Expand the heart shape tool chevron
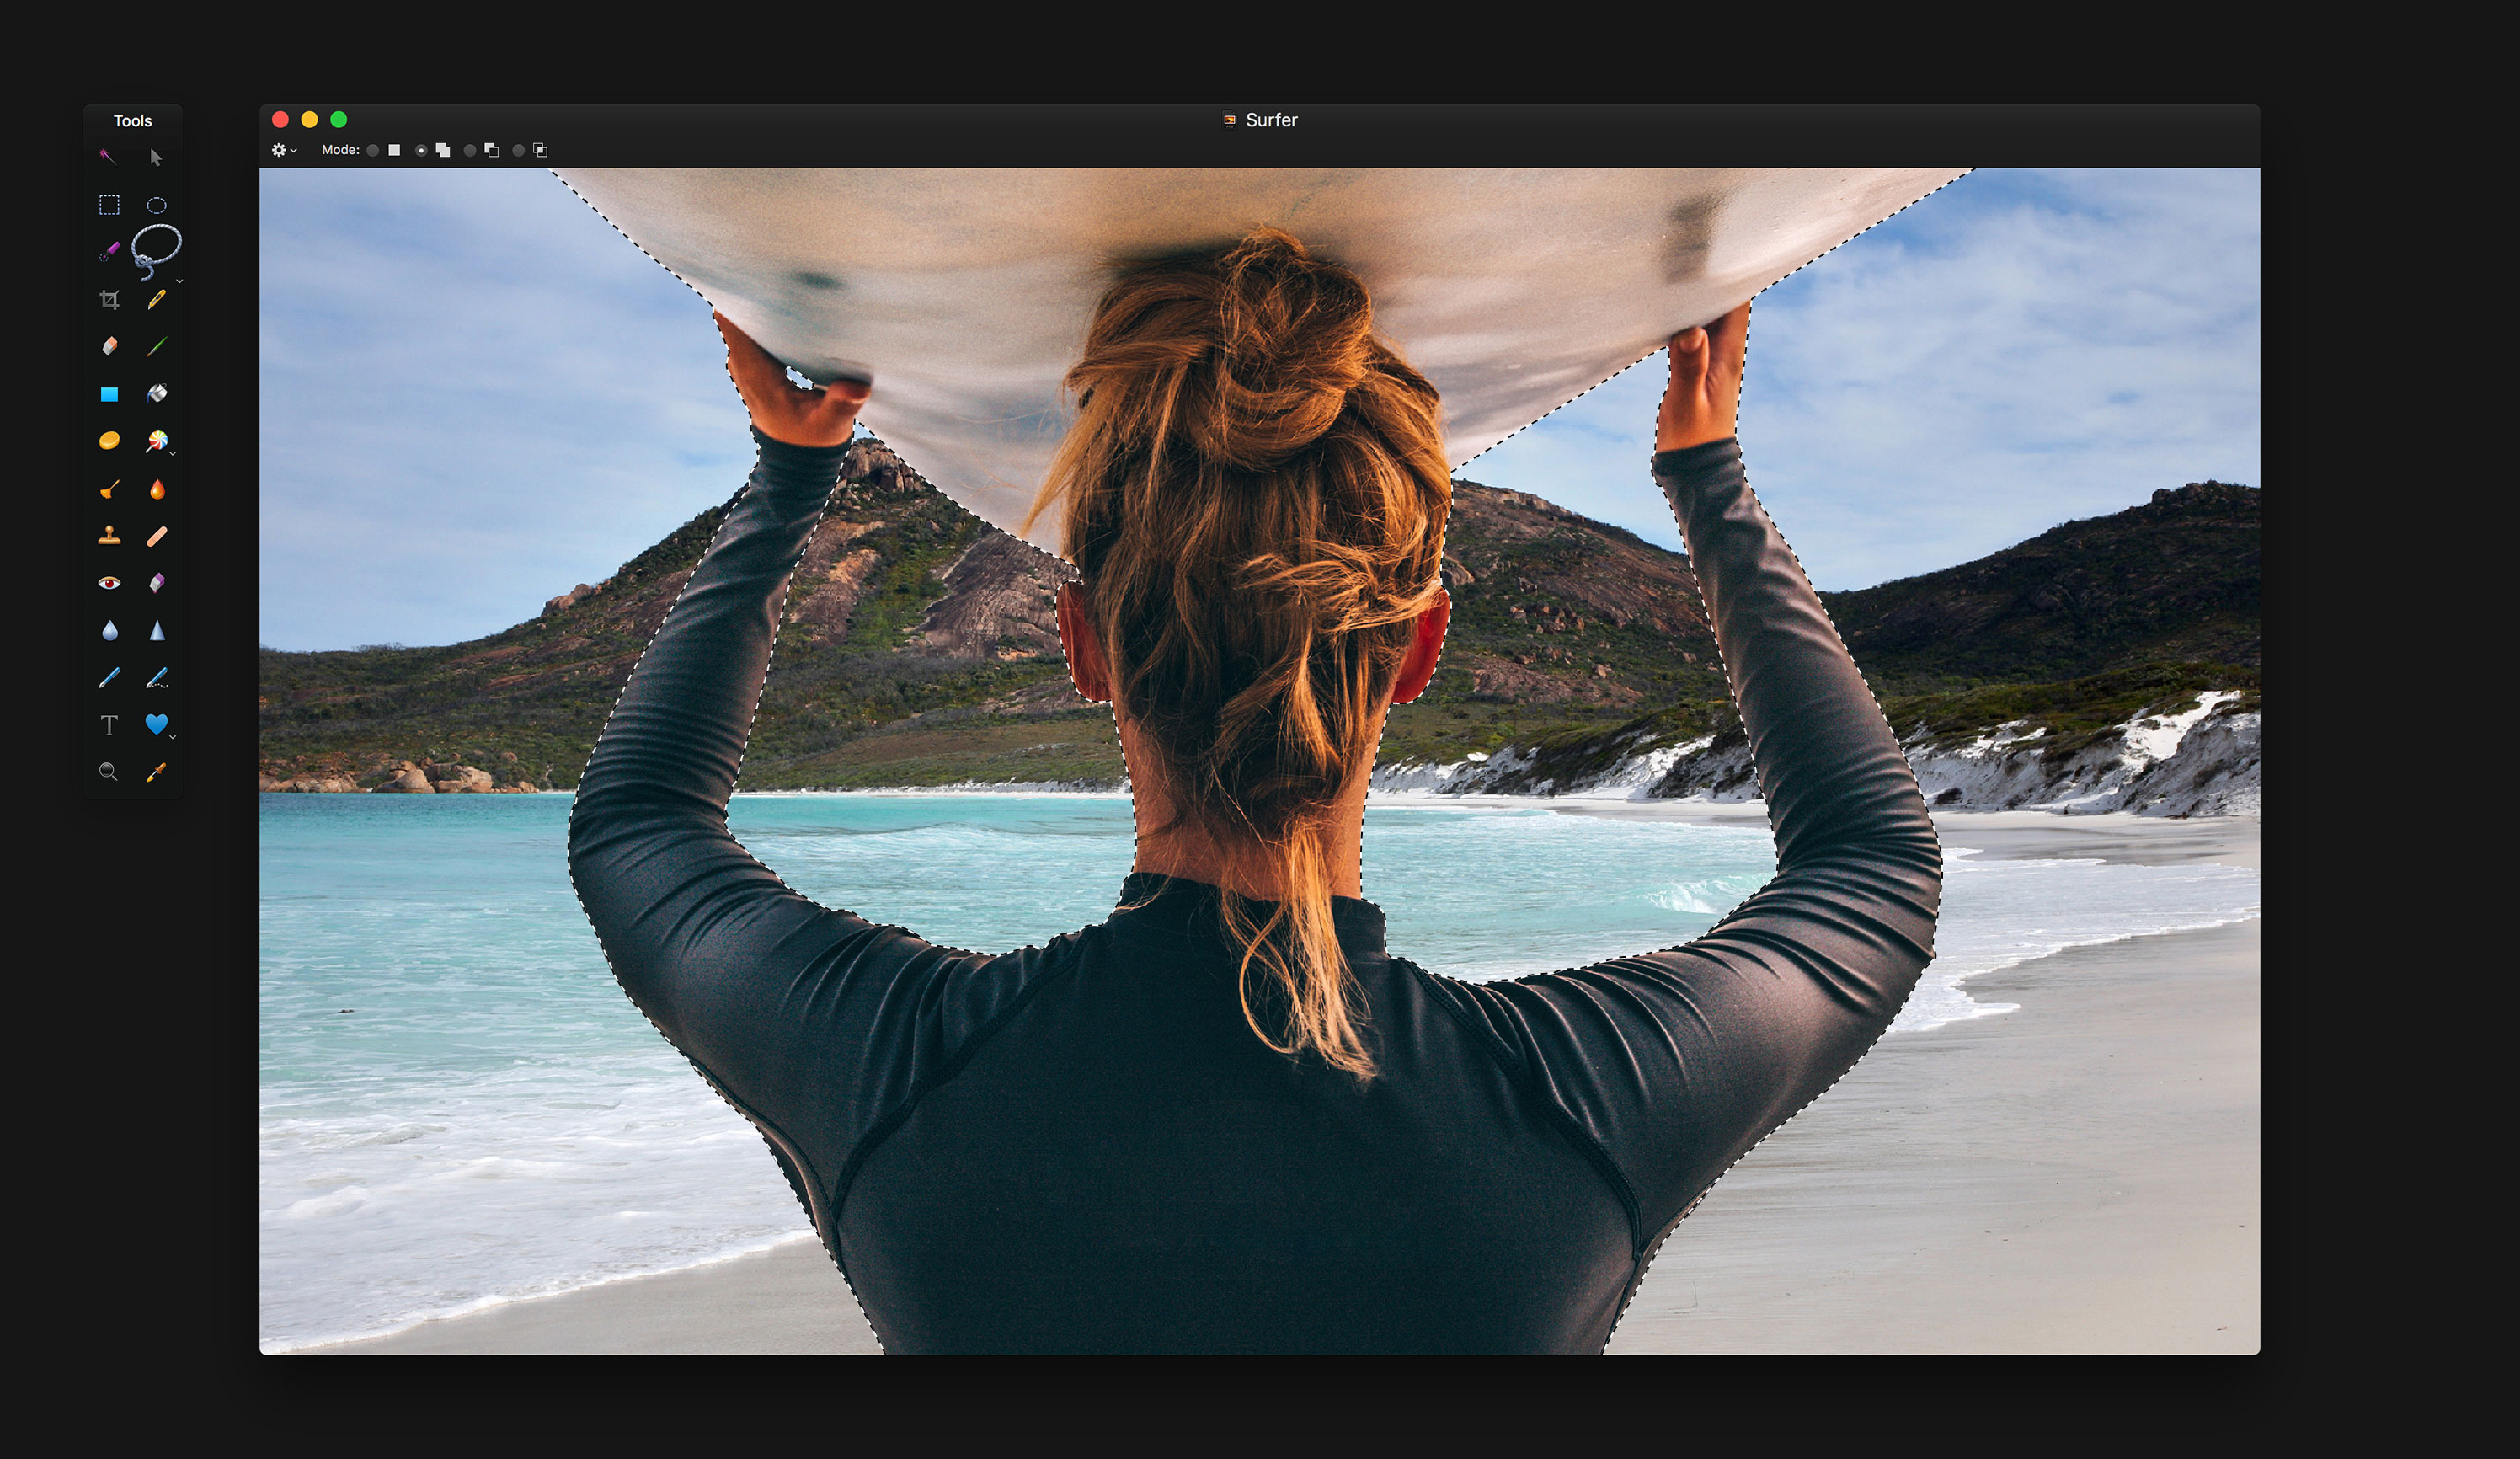 pyautogui.click(x=173, y=737)
